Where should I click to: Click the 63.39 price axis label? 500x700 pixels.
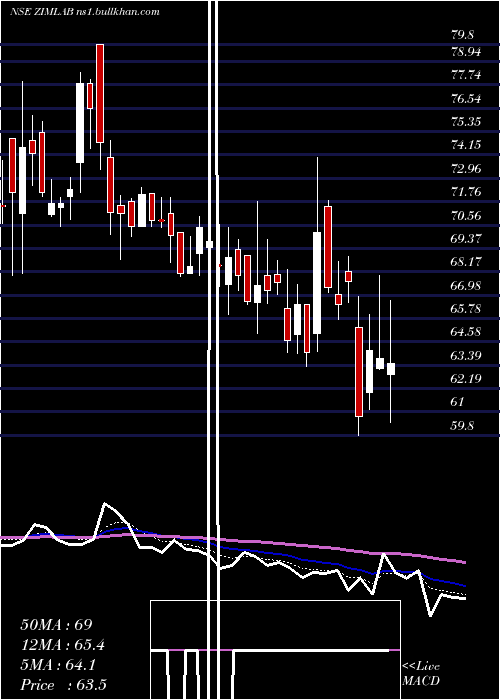point(466,356)
